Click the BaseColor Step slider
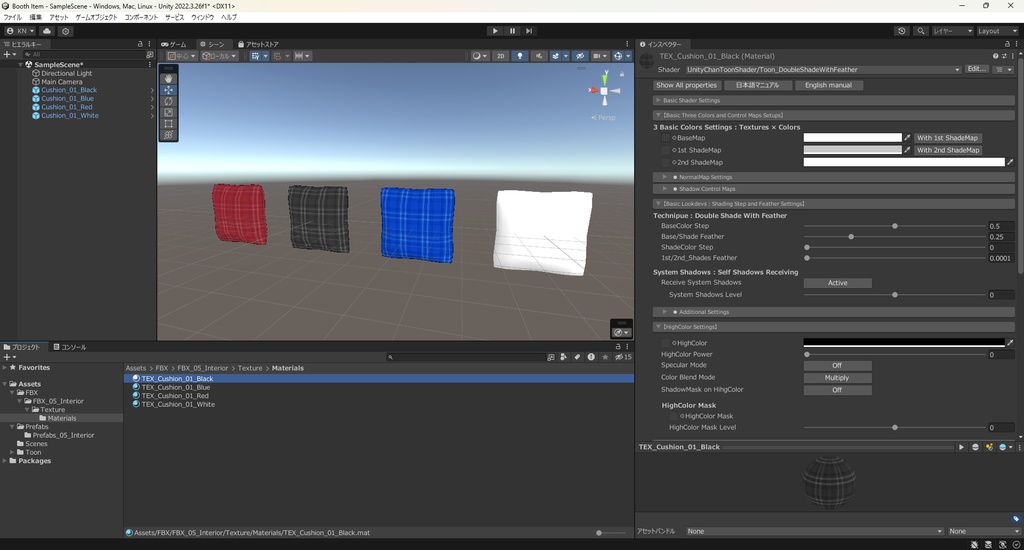1024x550 pixels. (x=895, y=226)
